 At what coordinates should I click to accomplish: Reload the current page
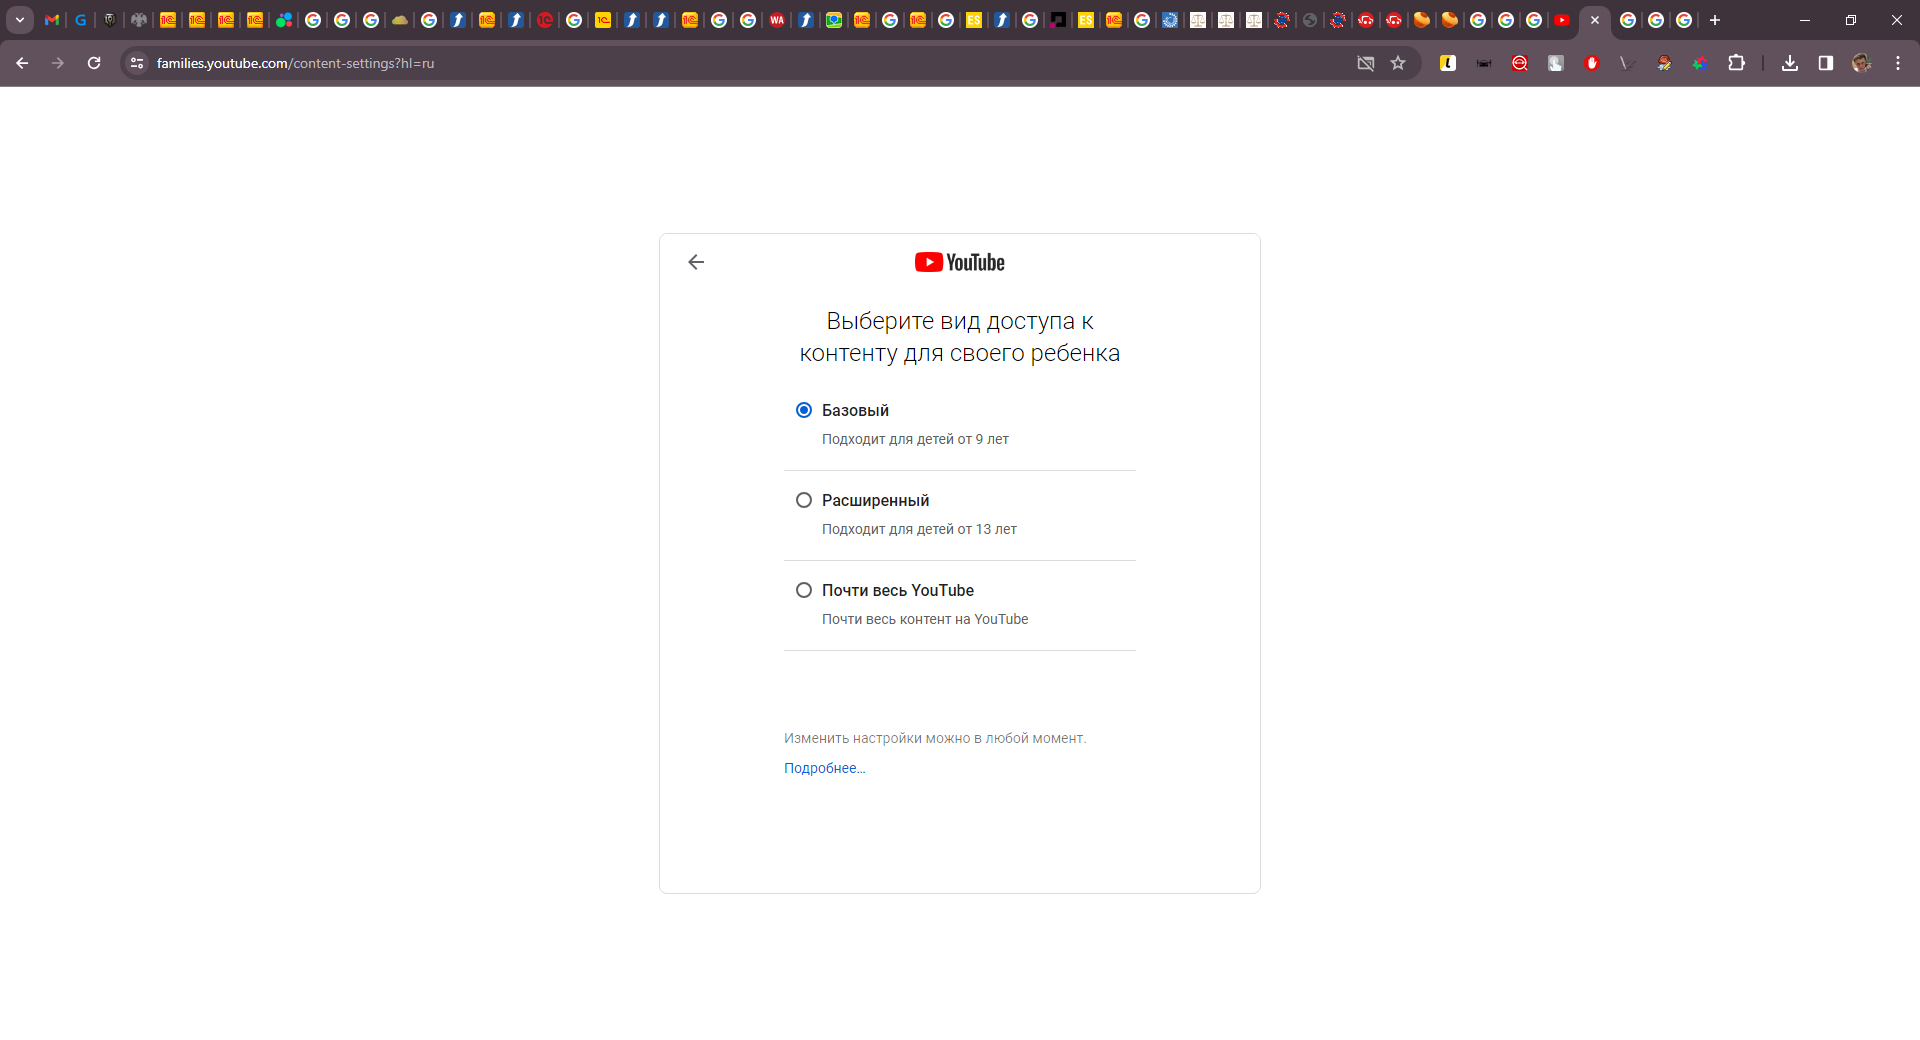pyautogui.click(x=94, y=63)
